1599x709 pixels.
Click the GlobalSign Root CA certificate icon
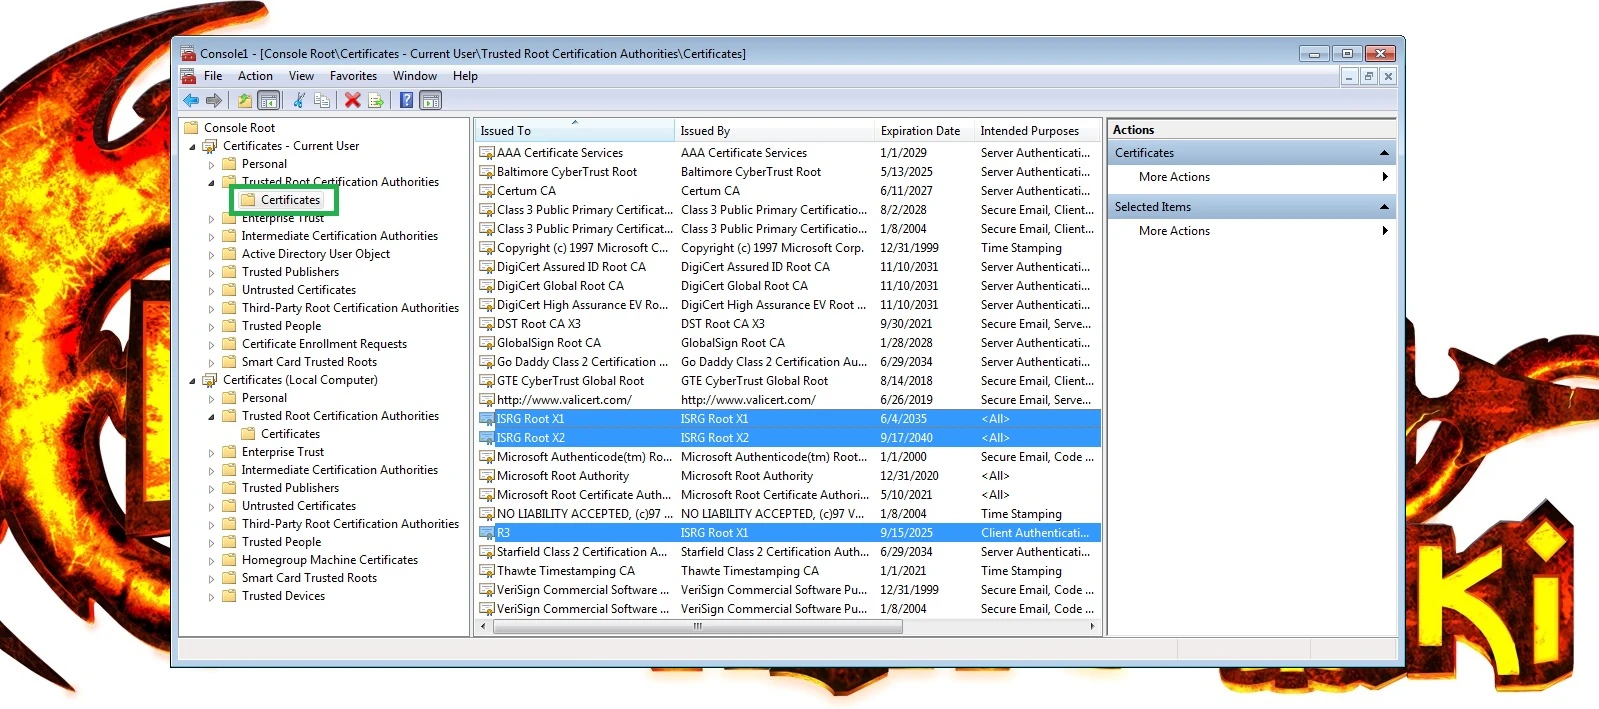(x=487, y=343)
